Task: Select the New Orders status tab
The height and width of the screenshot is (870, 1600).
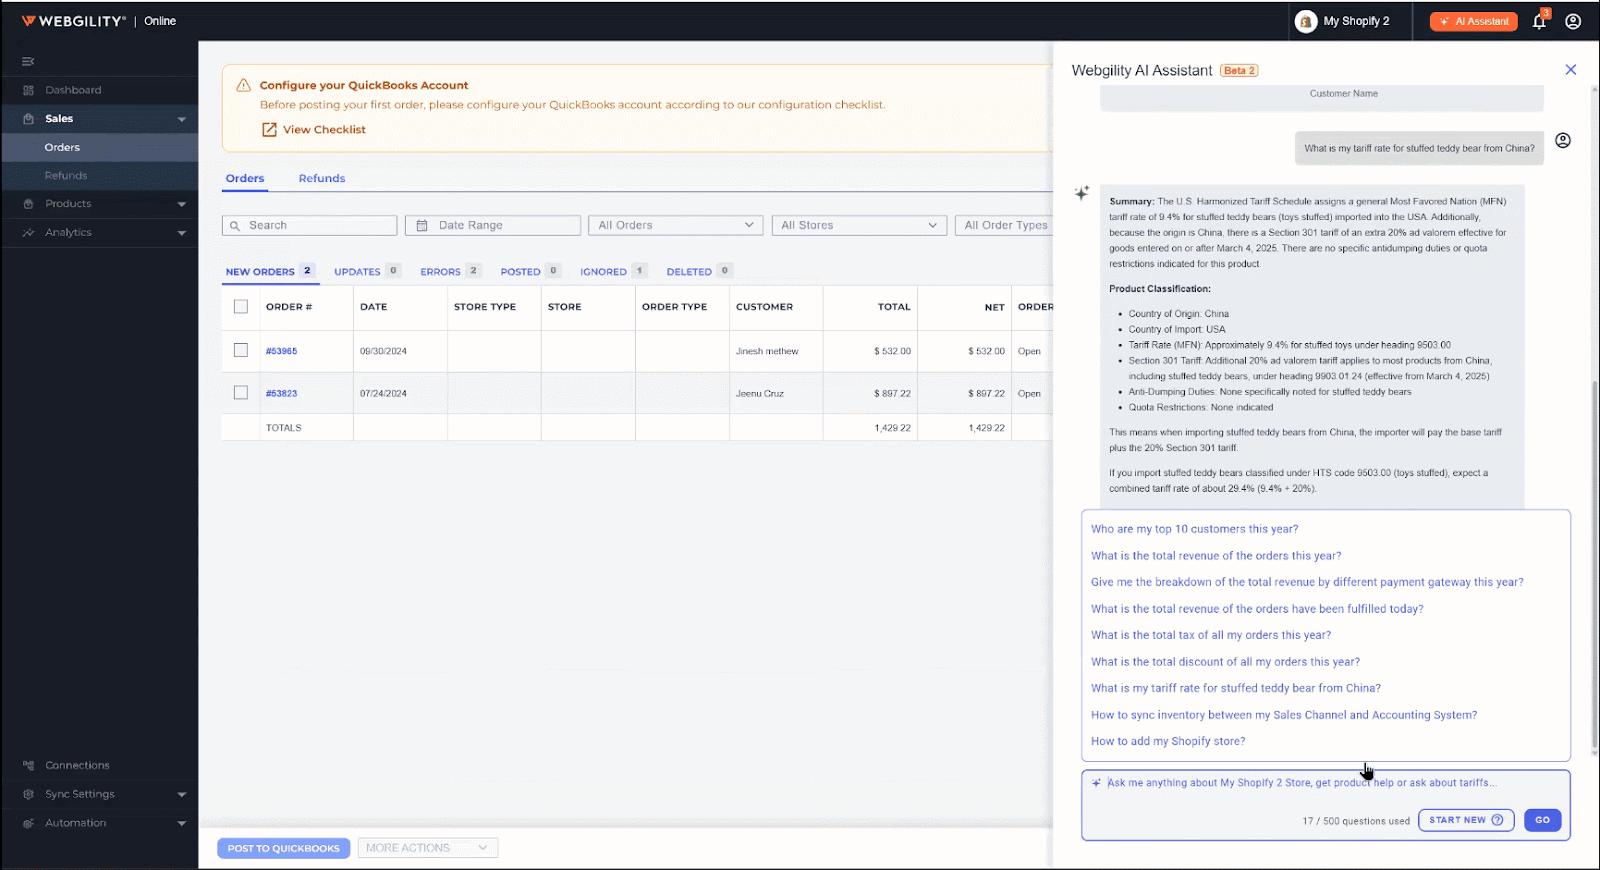Action: click(x=270, y=271)
